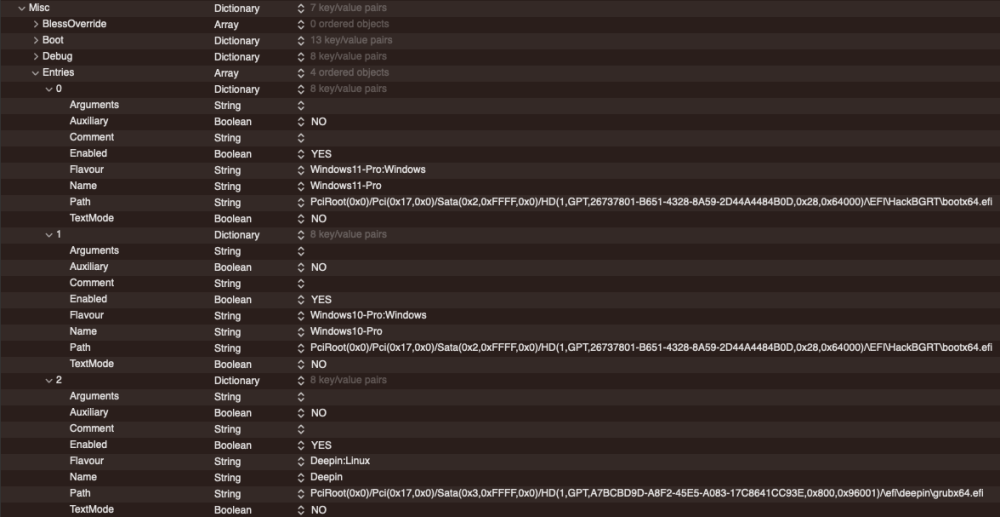Select entry 0 Comment key
The height and width of the screenshot is (517, 1000).
tap(92, 137)
